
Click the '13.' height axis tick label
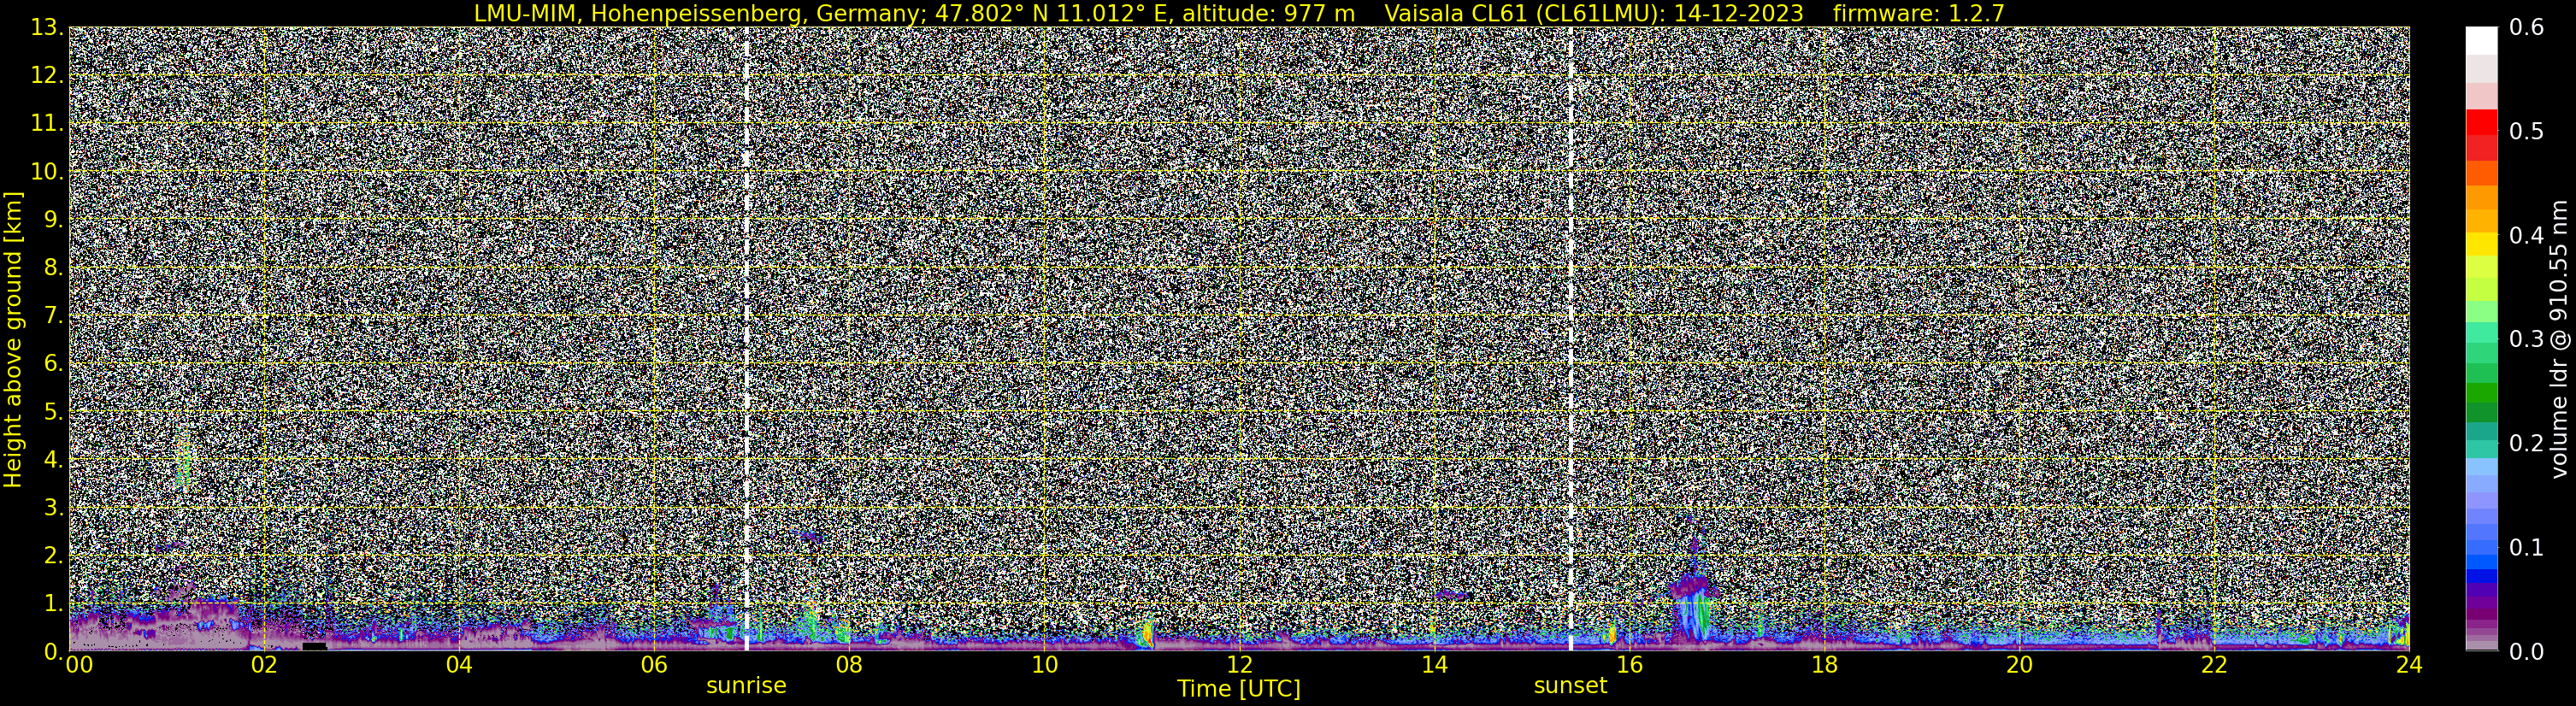[x=47, y=28]
